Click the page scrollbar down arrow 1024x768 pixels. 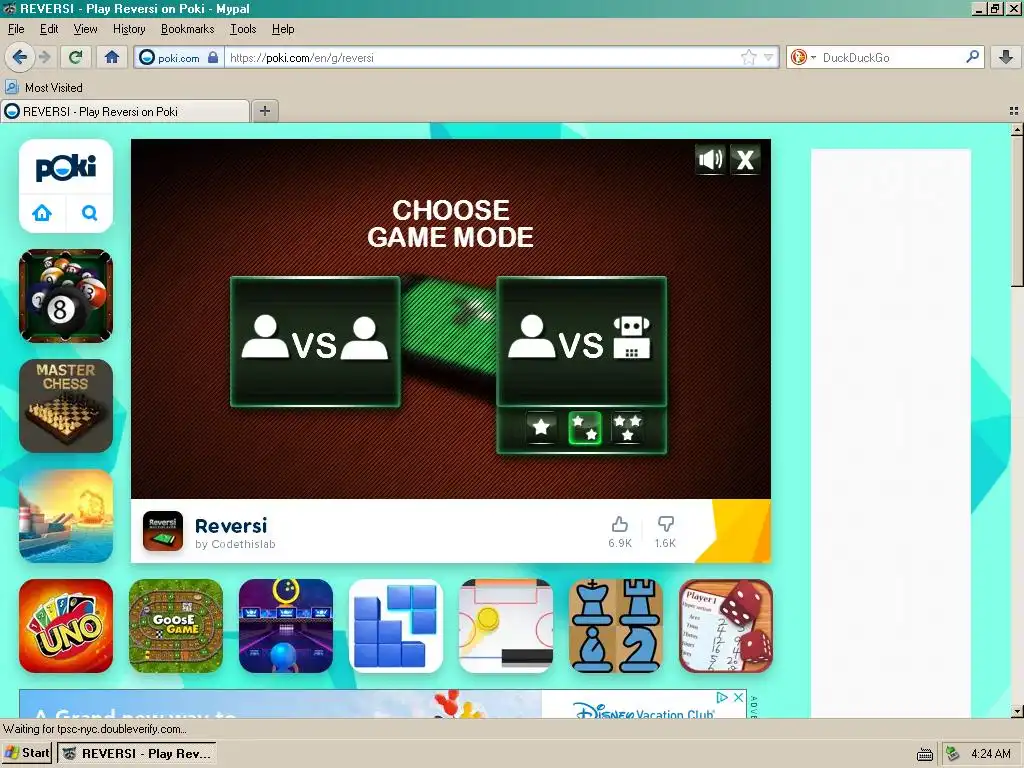point(1017,711)
